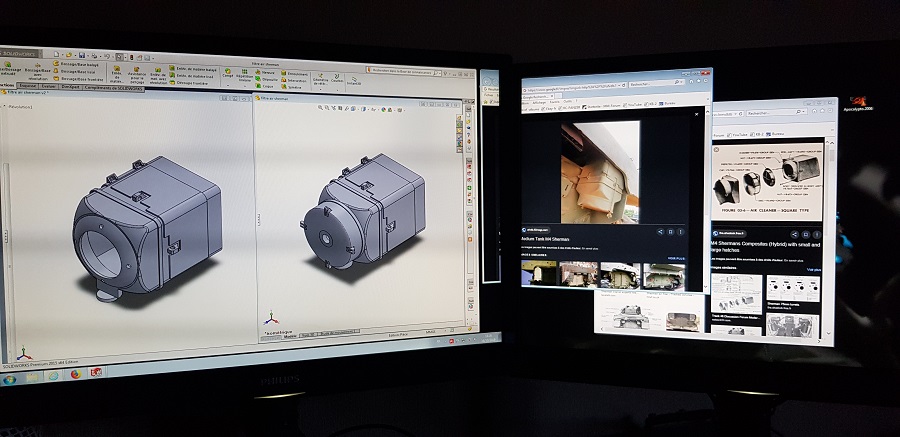Click Répétition linéaire pattern tool

coord(245,75)
